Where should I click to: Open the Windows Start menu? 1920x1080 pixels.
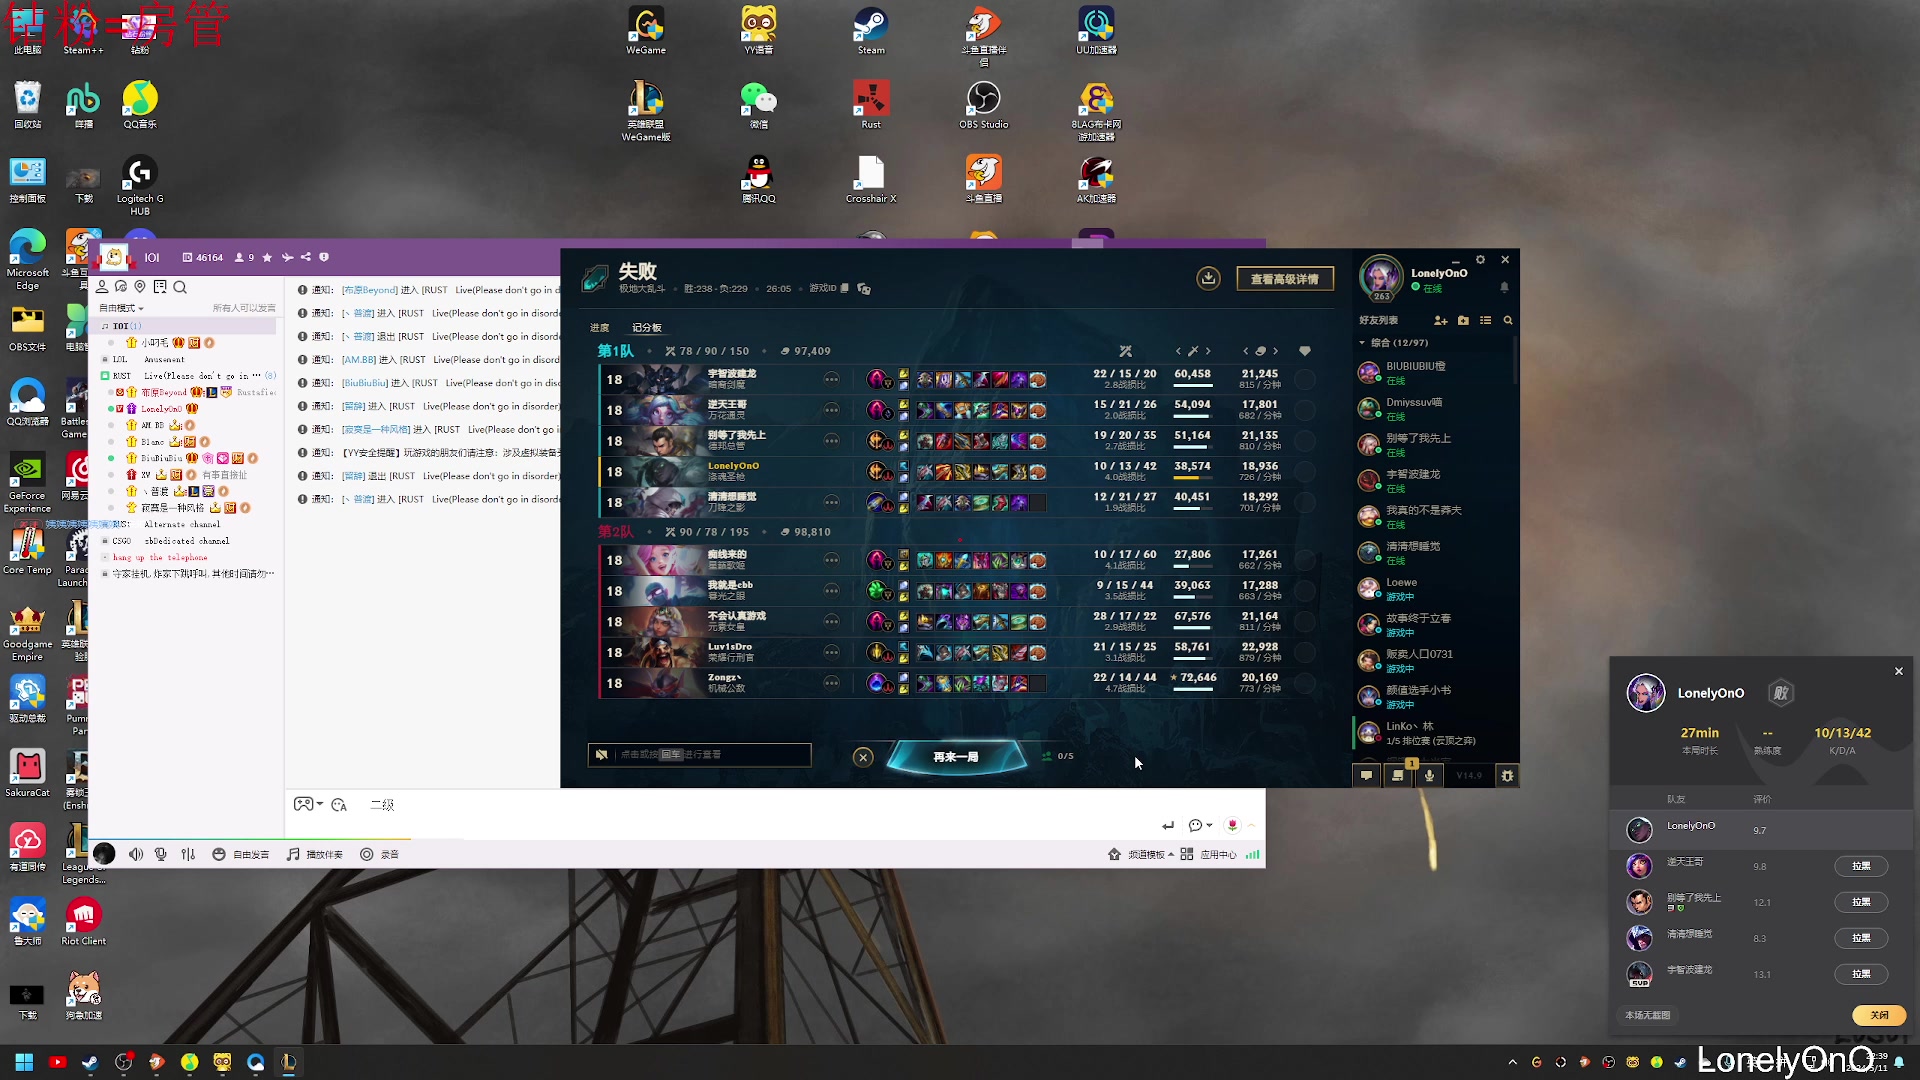point(24,1062)
